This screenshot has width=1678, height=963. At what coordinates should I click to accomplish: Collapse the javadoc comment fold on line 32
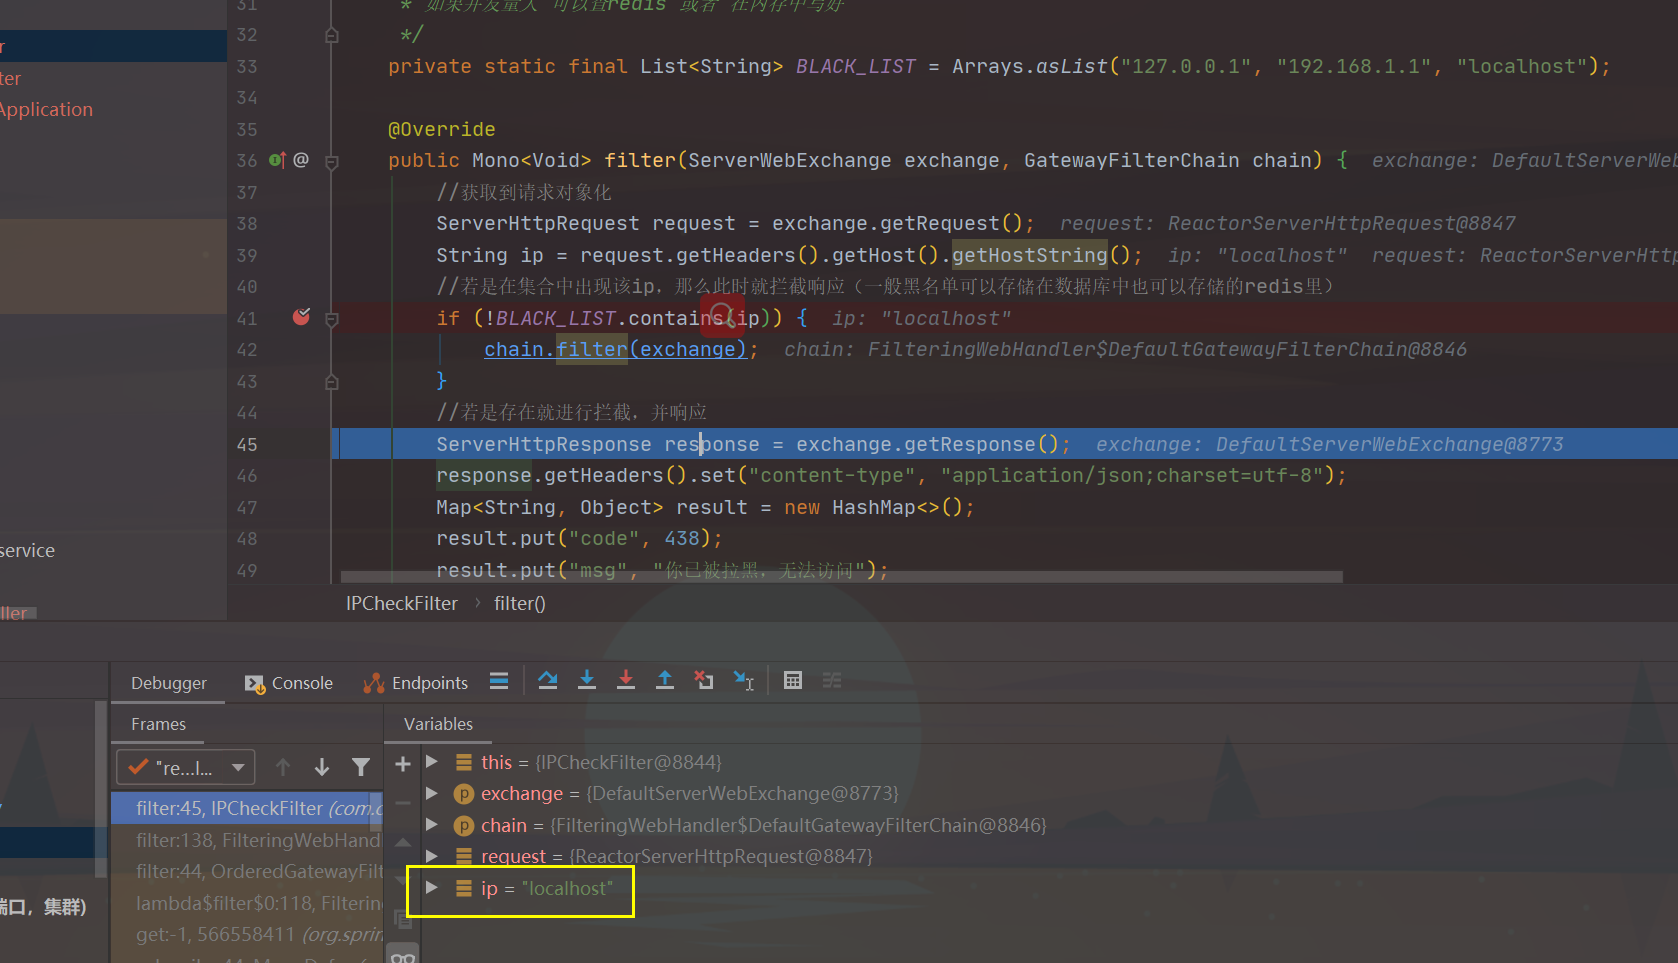pyautogui.click(x=332, y=35)
